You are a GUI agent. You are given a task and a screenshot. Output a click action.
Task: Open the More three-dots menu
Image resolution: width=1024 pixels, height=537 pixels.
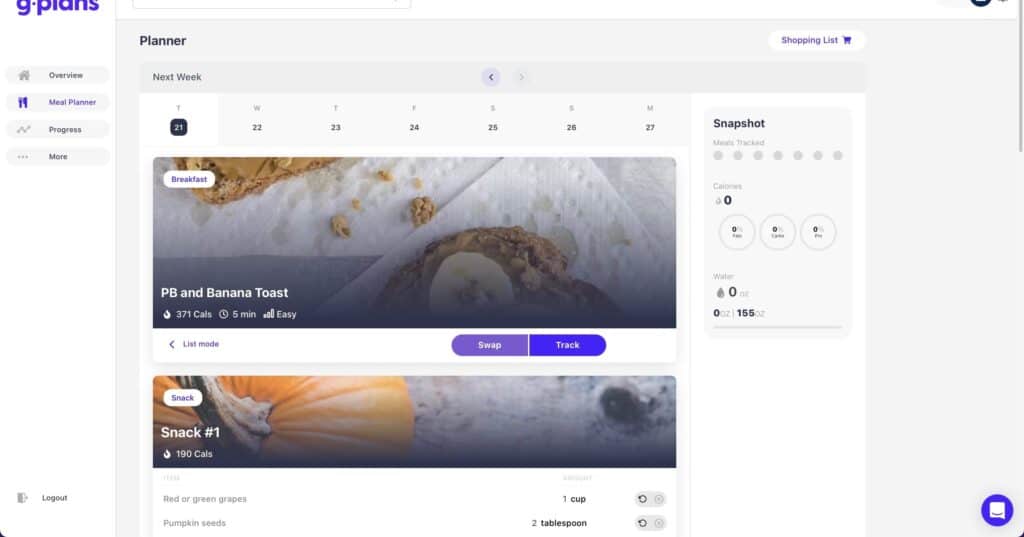pos(23,157)
